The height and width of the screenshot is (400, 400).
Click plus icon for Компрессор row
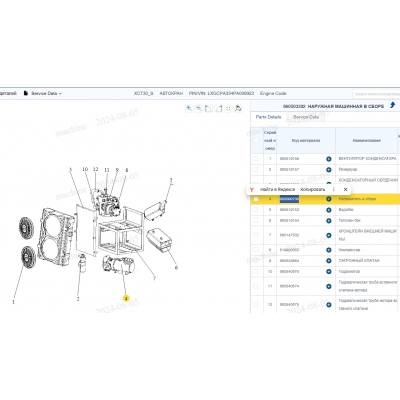[329, 250]
